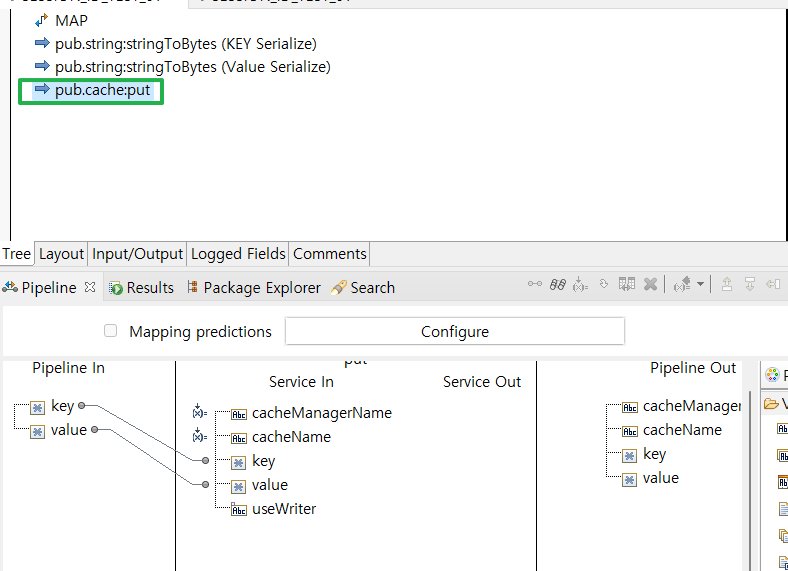Viewport: 788px width, 571px height.
Task: Select the MAP step in tree
Action: click(x=71, y=20)
